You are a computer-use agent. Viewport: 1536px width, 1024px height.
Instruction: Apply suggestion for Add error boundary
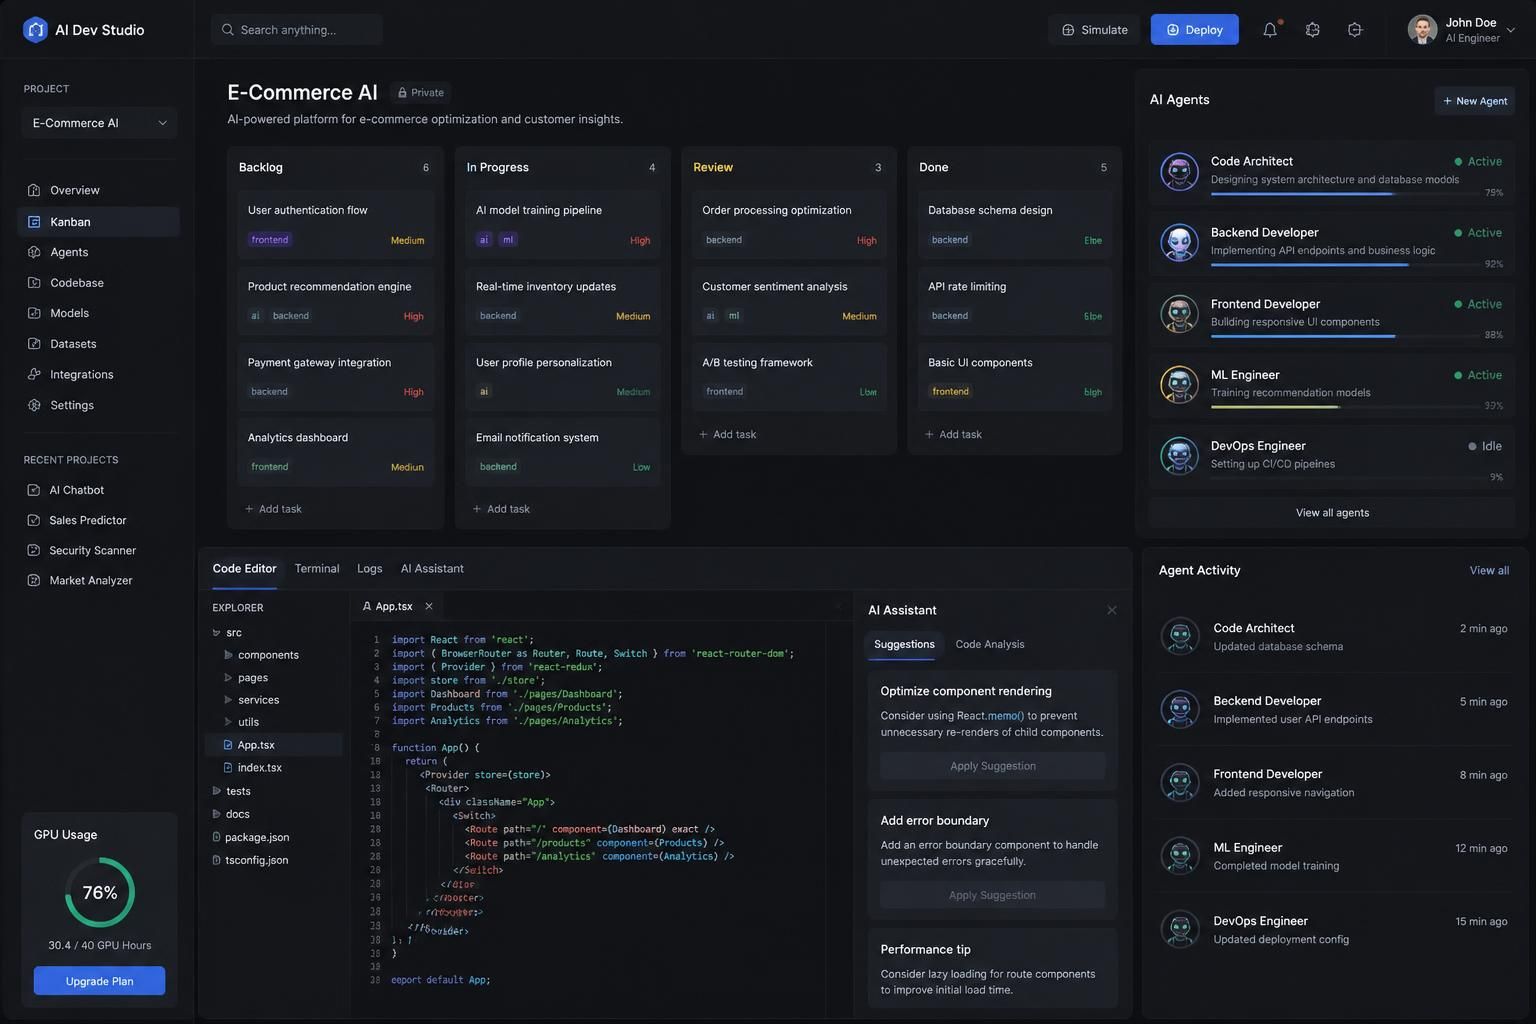(x=993, y=895)
